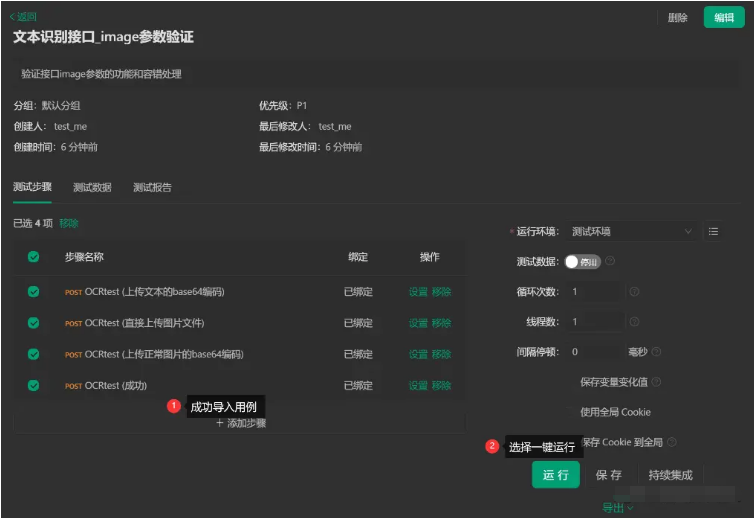The width and height of the screenshot is (754, 518).
Task: Uncheck the 上传文本的base64编码 step checkbox
Action: 33,291
